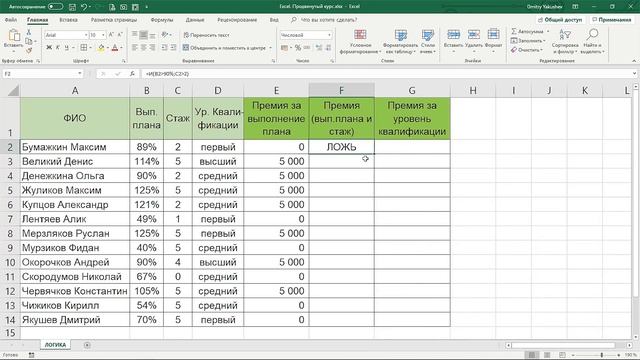Open the font size dropdown
Screen dimensions: 640x360
103,35
